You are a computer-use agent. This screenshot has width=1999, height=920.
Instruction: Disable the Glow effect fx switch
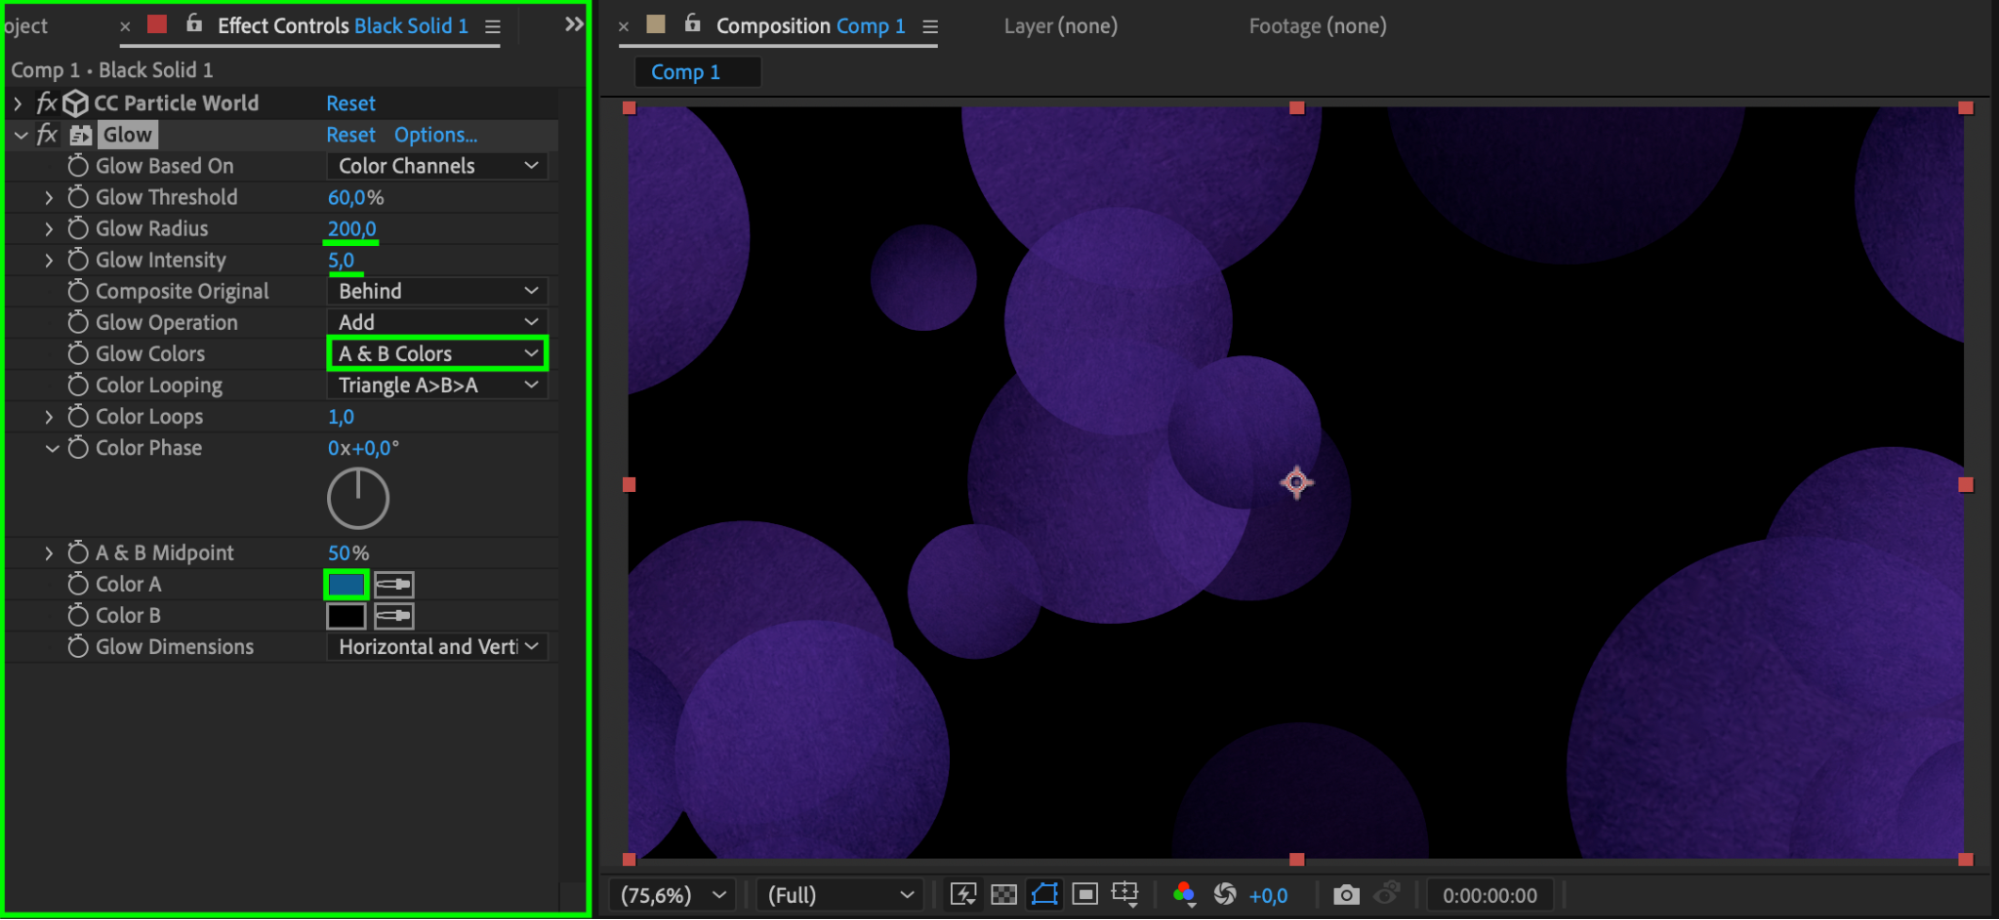click(x=47, y=135)
